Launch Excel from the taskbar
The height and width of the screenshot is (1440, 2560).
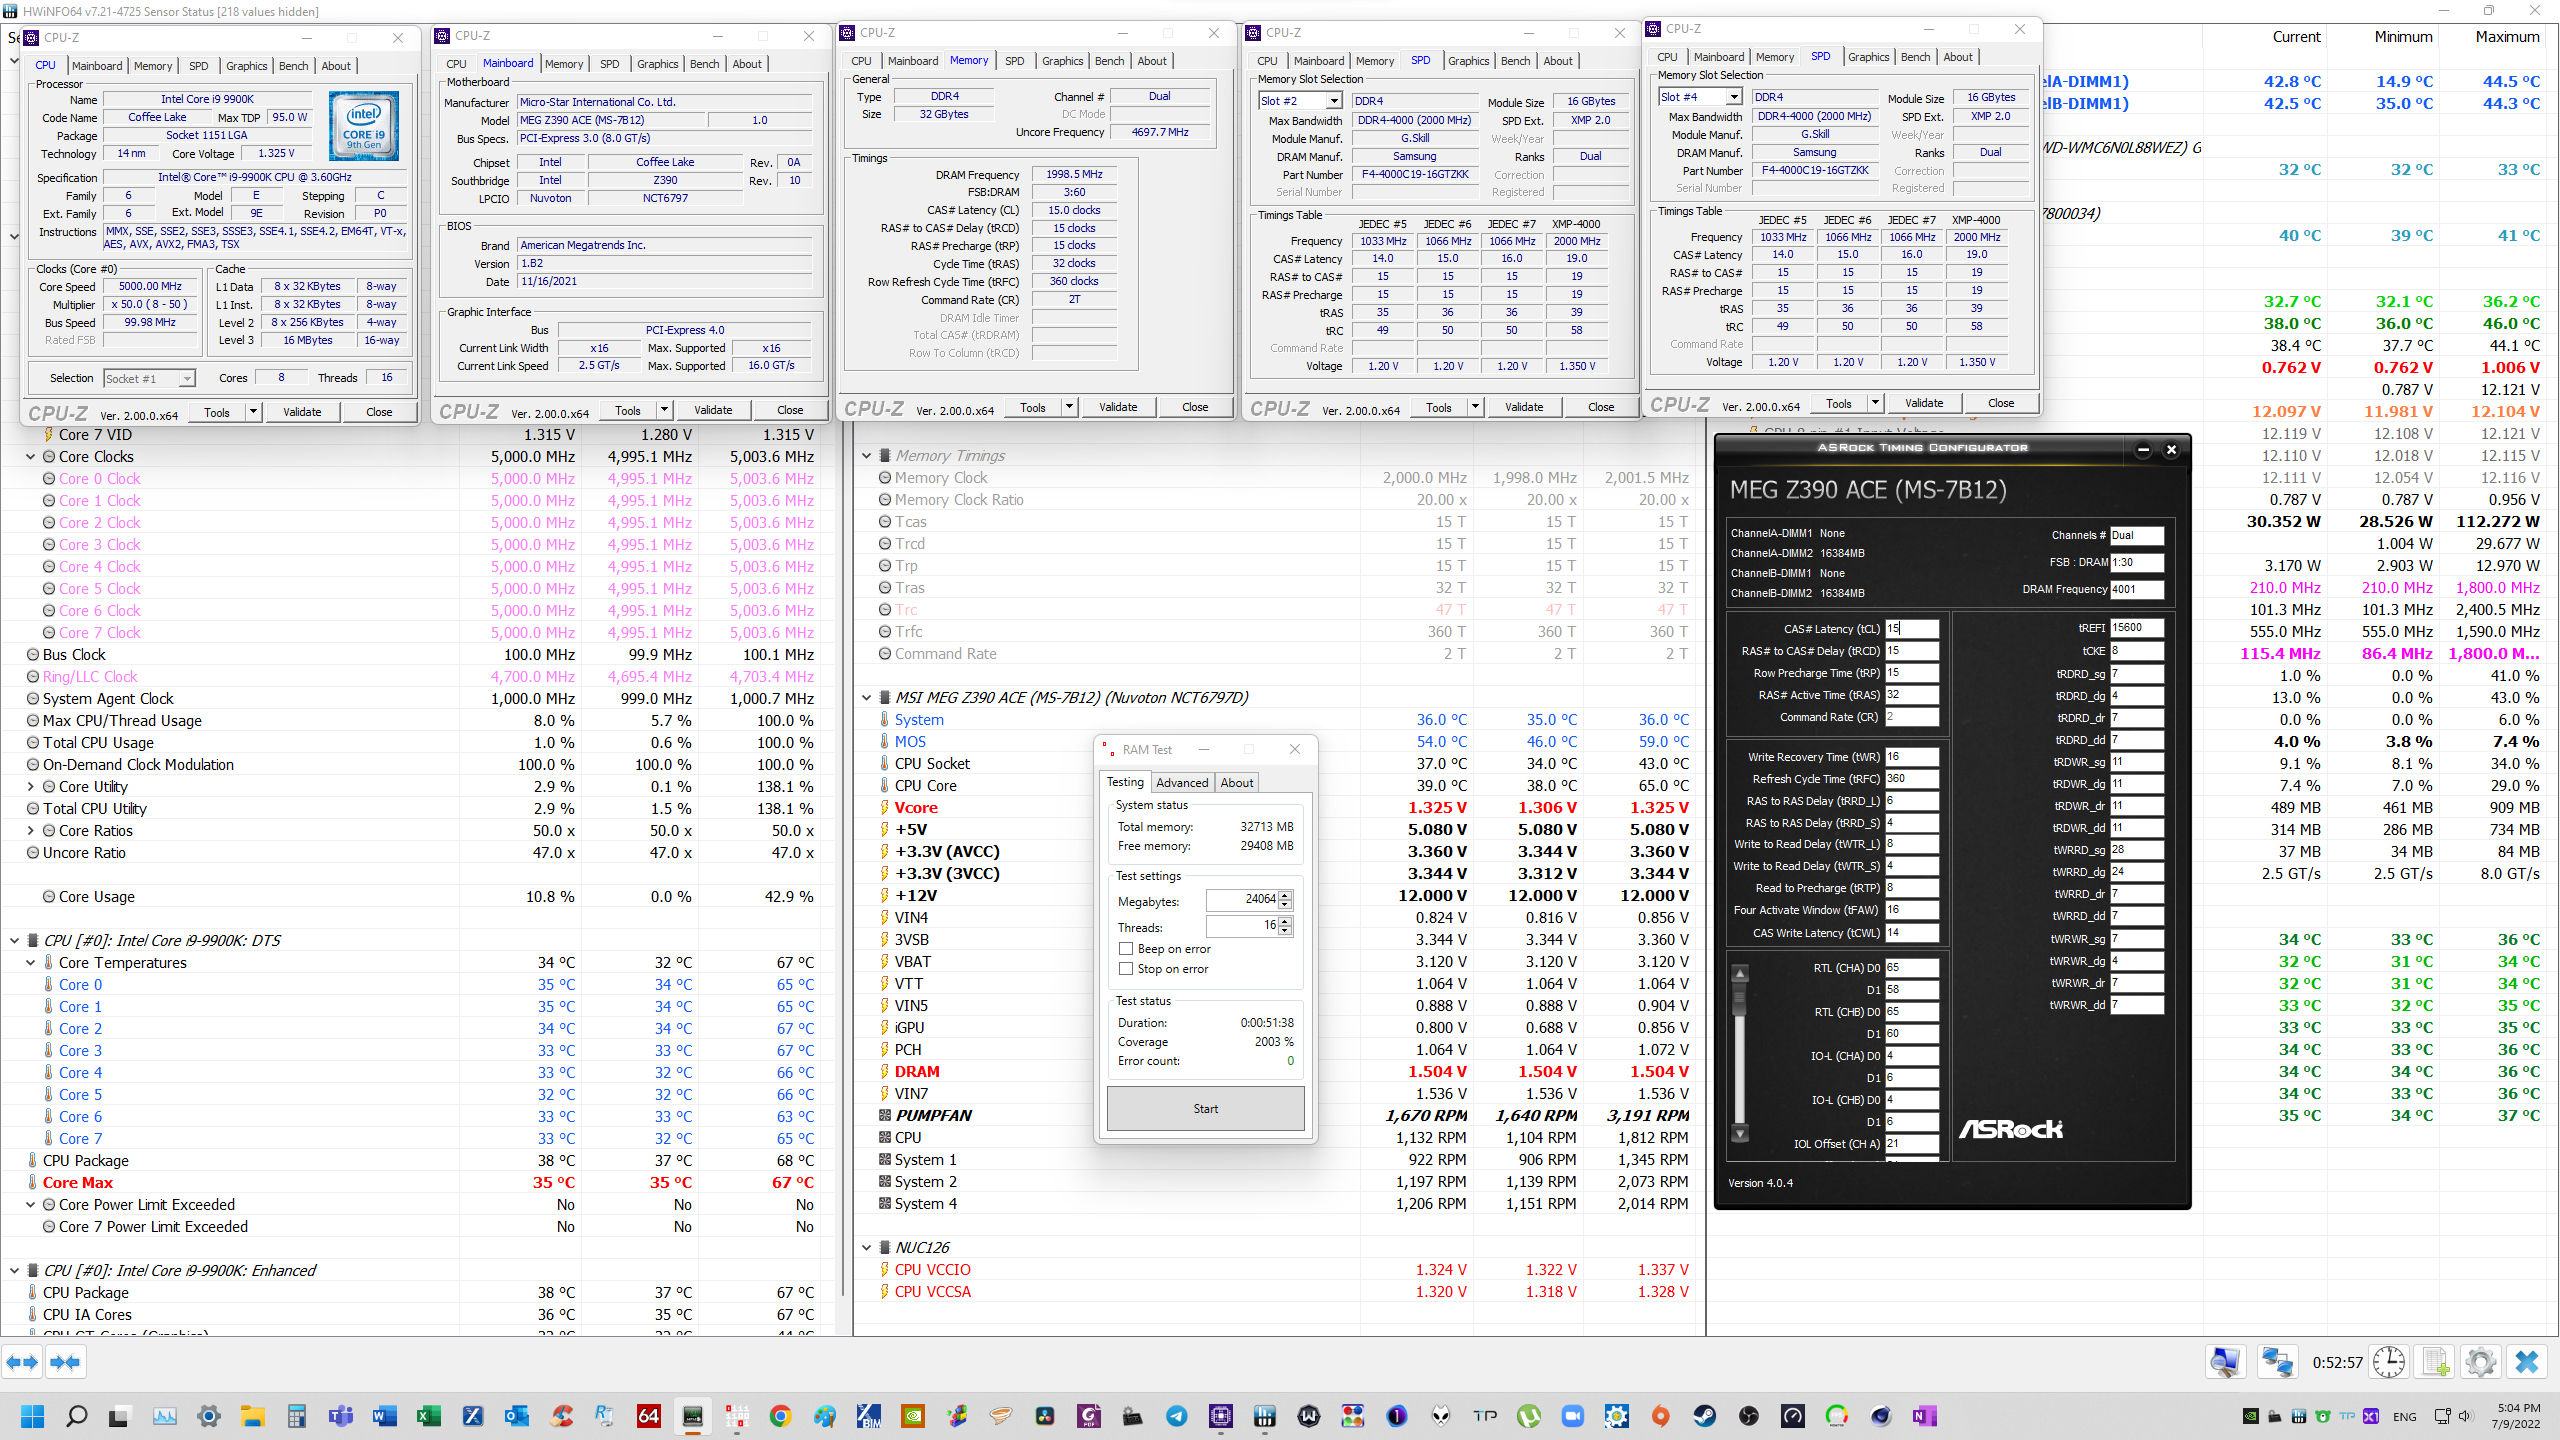[428, 1416]
